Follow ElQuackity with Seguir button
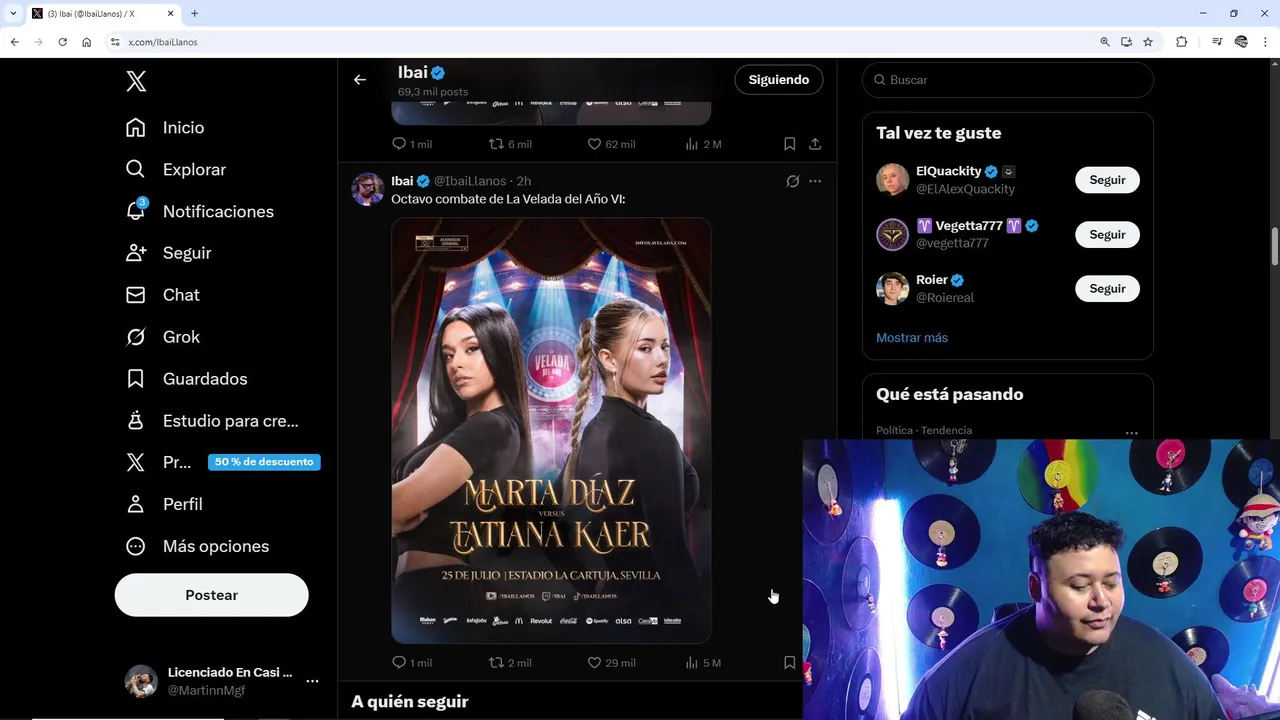Image resolution: width=1280 pixels, height=720 pixels. click(x=1107, y=180)
